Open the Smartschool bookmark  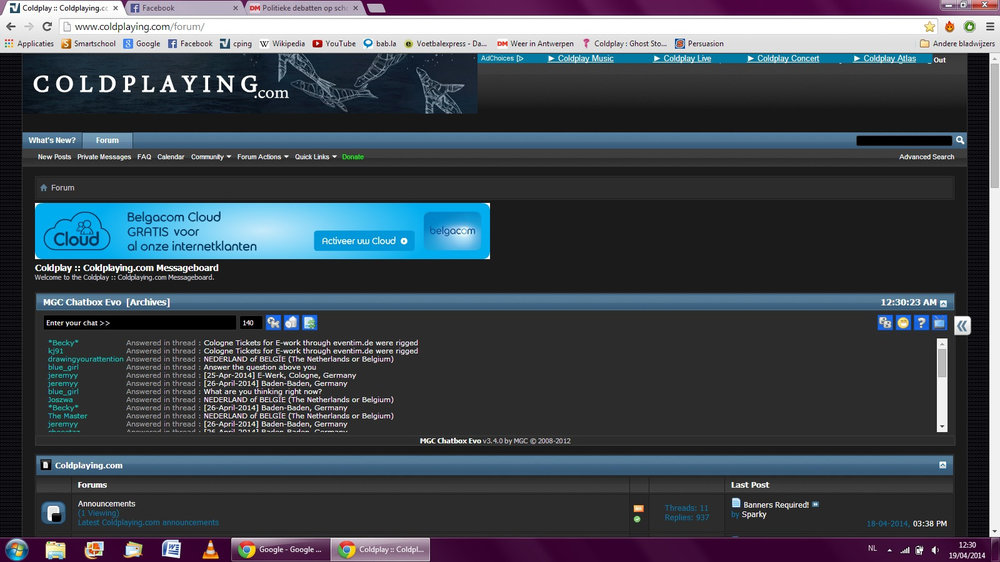coord(89,43)
